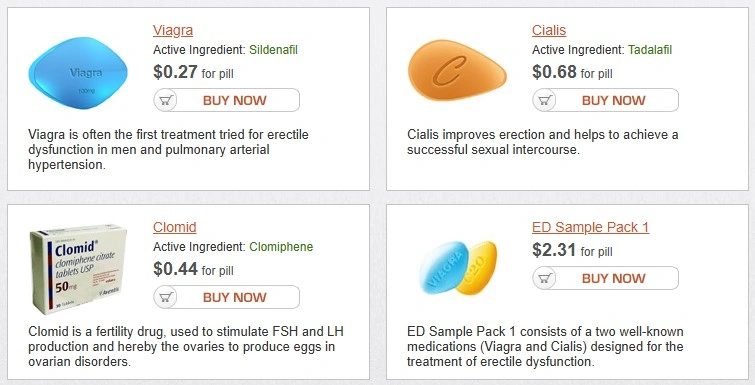755x385 pixels.
Task: Open the Clomid product title link
Action: (x=175, y=227)
